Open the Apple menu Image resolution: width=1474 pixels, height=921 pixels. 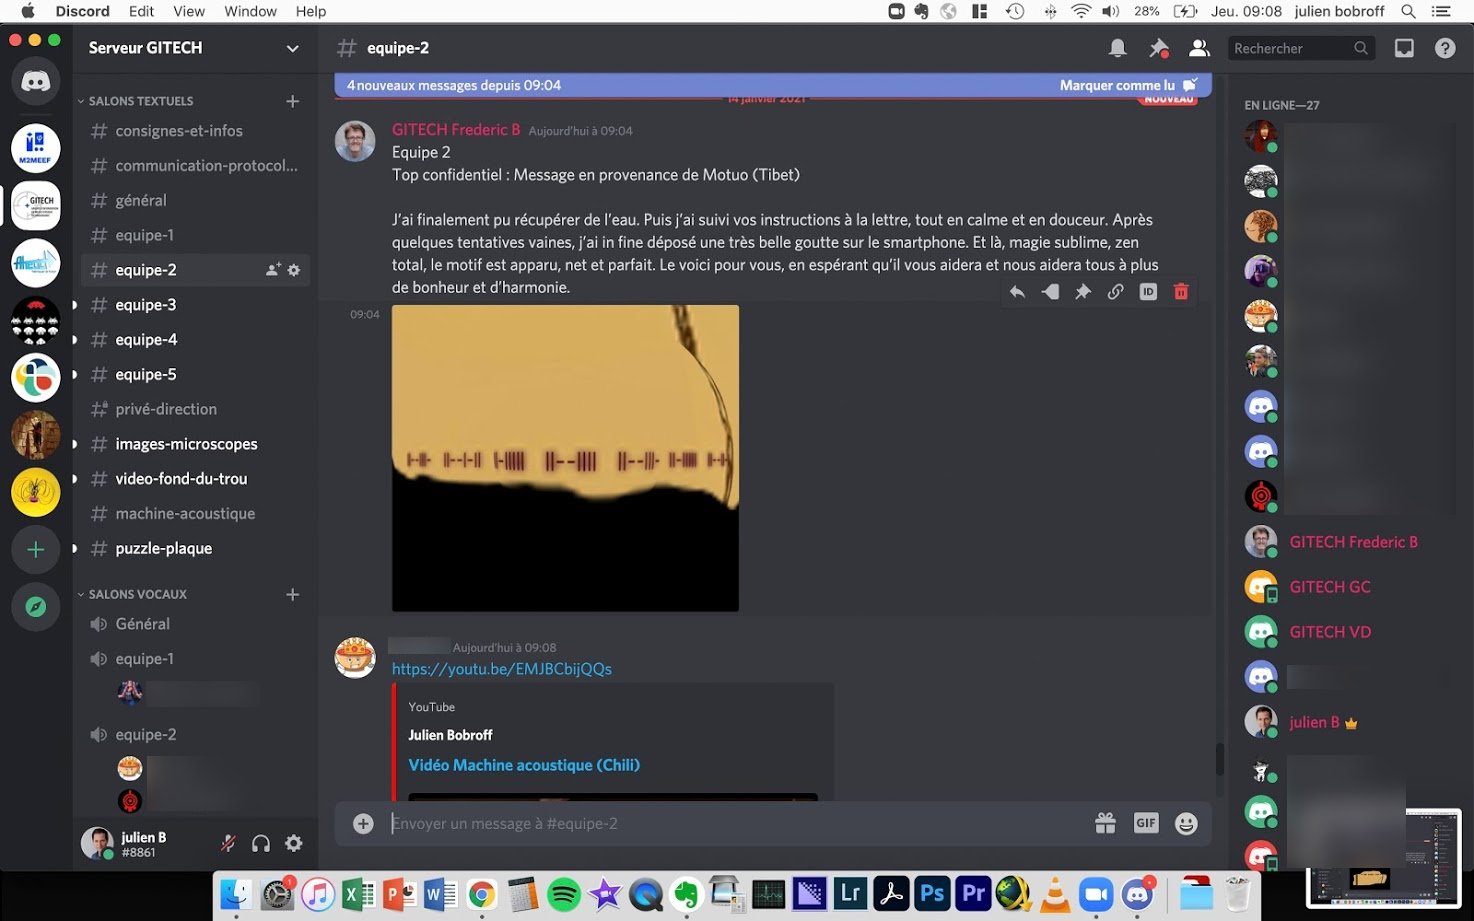tap(27, 11)
